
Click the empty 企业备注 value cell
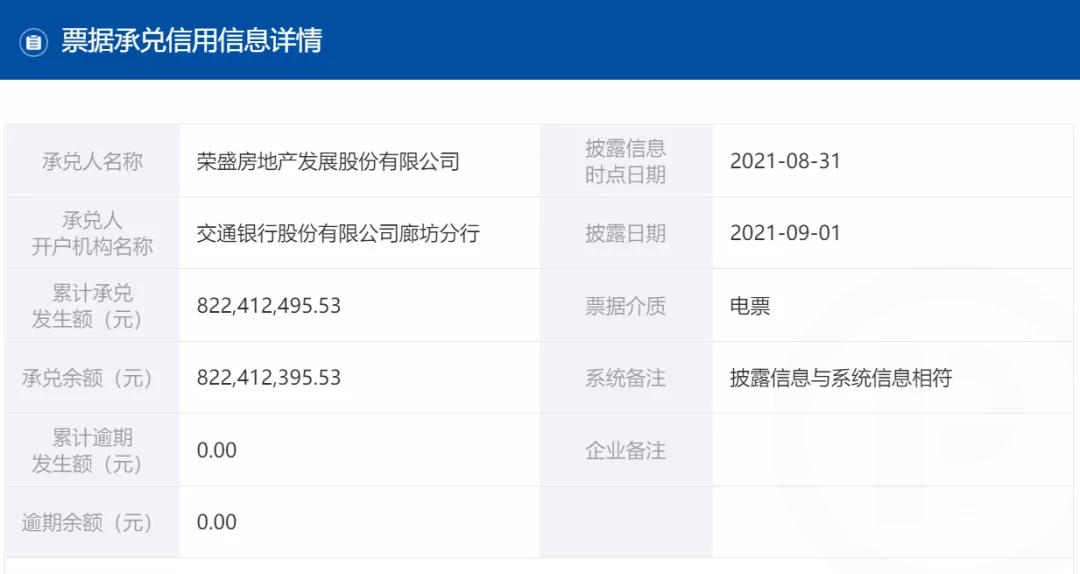(x=893, y=450)
